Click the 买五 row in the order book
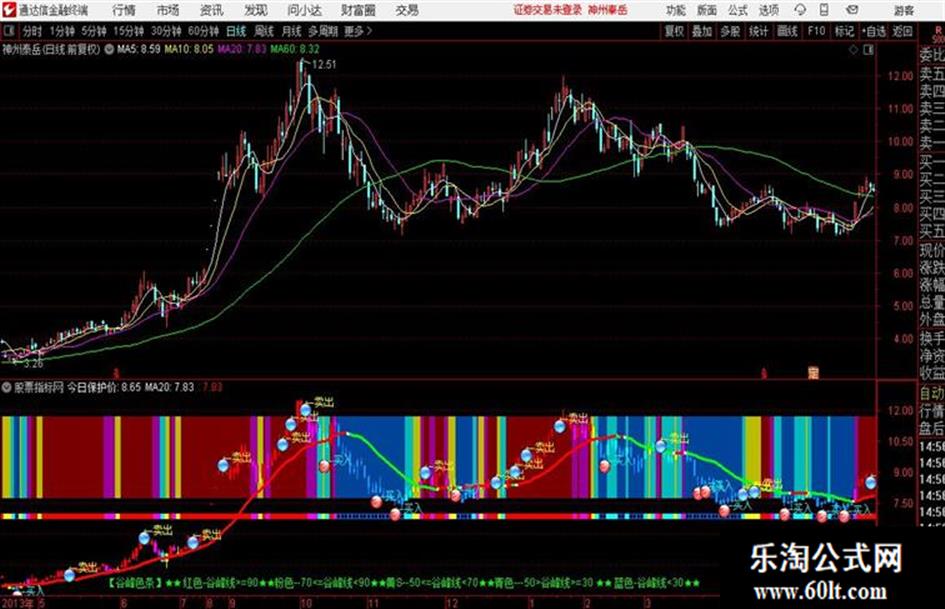945x609 pixels. pos(932,231)
